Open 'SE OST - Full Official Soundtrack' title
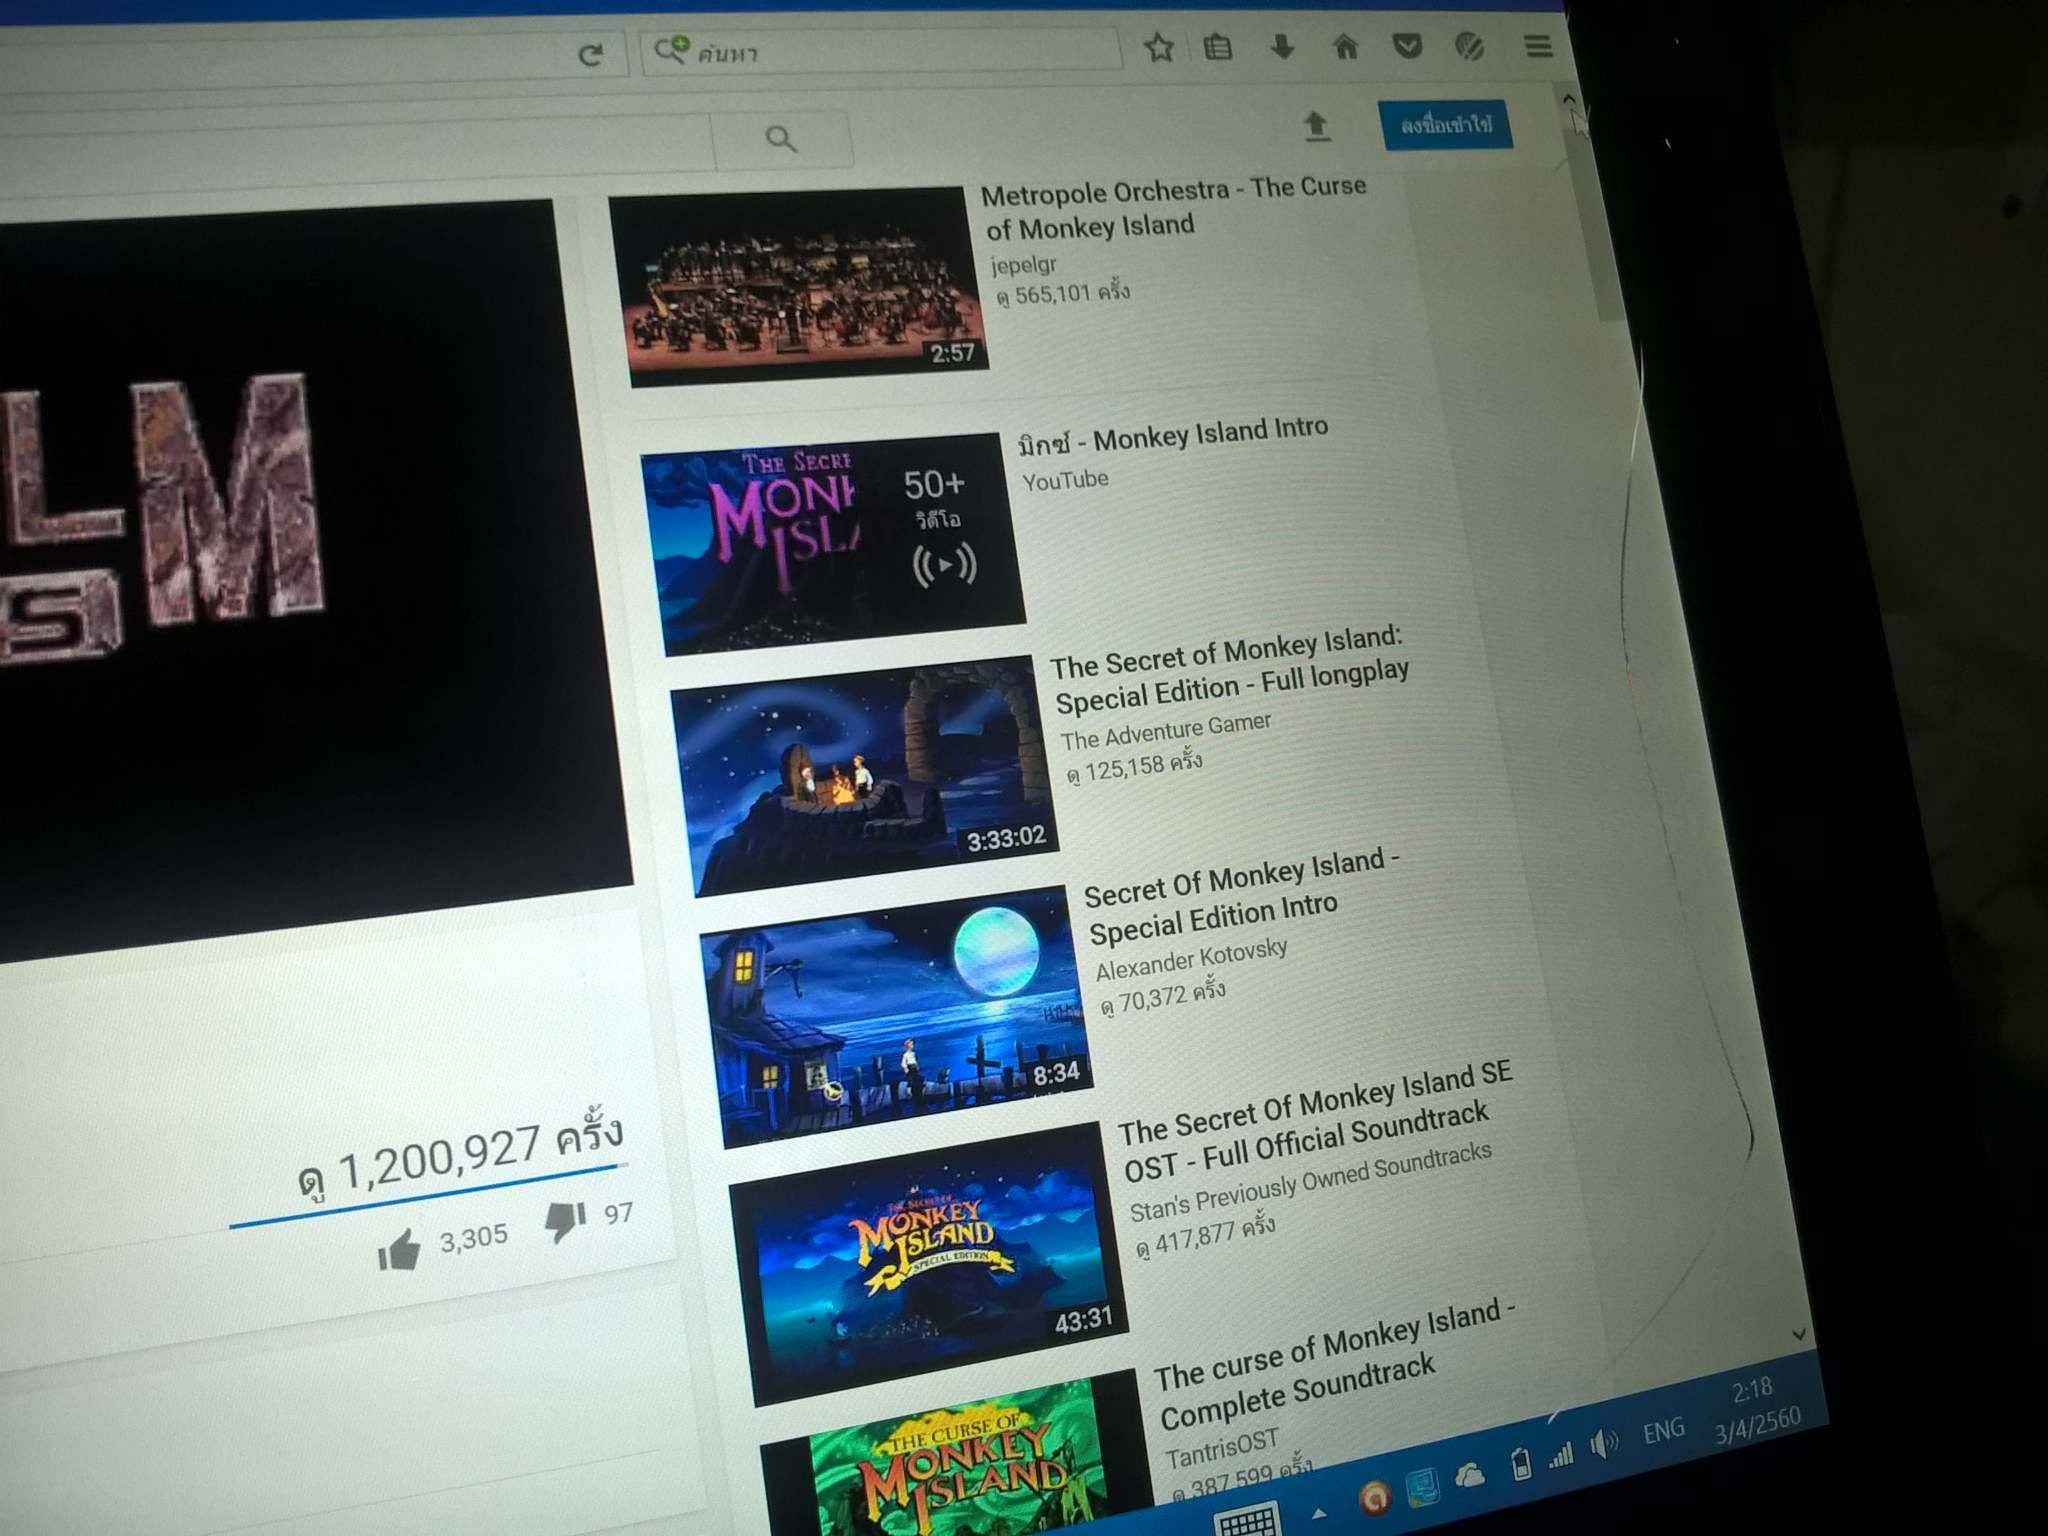Screen dimensions: 2048x1536 click(x=1316, y=1120)
